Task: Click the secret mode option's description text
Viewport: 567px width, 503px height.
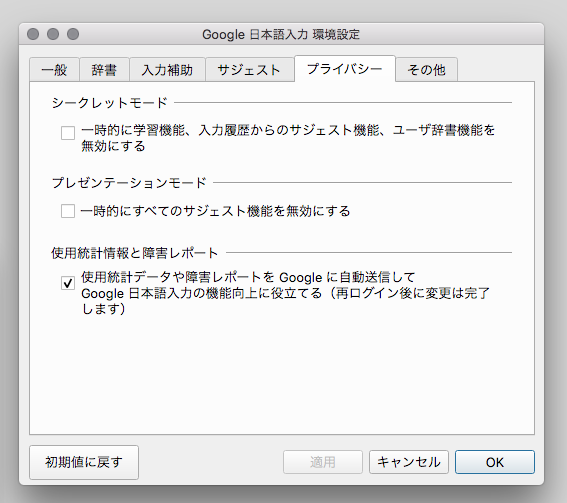Action: 288,138
